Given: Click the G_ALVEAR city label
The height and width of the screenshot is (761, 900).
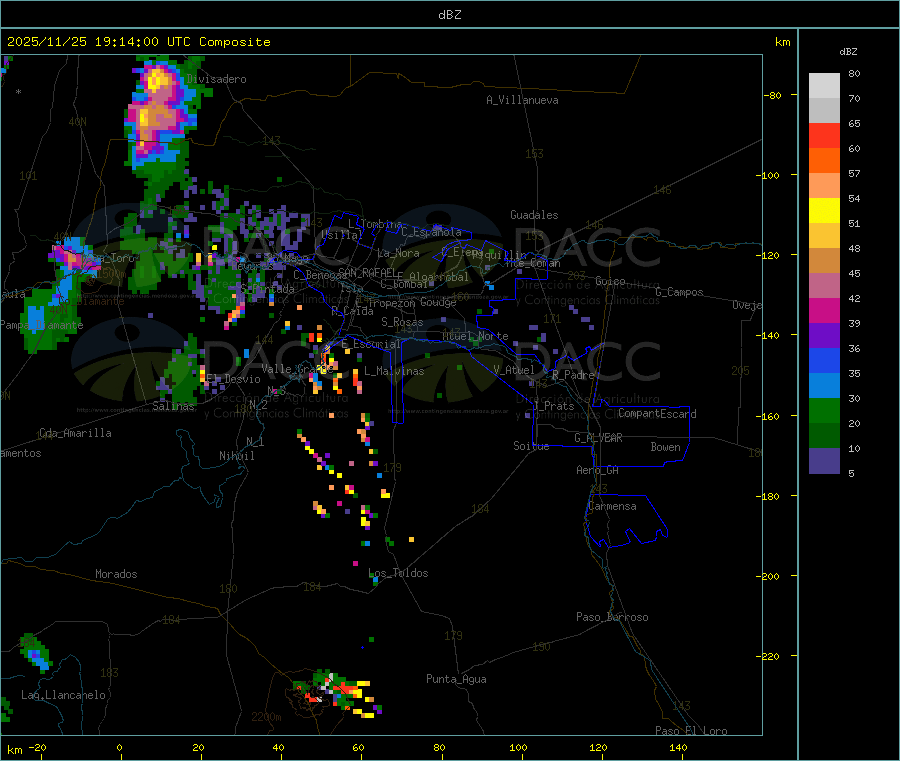Looking at the screenshot, I should point(598,438).
